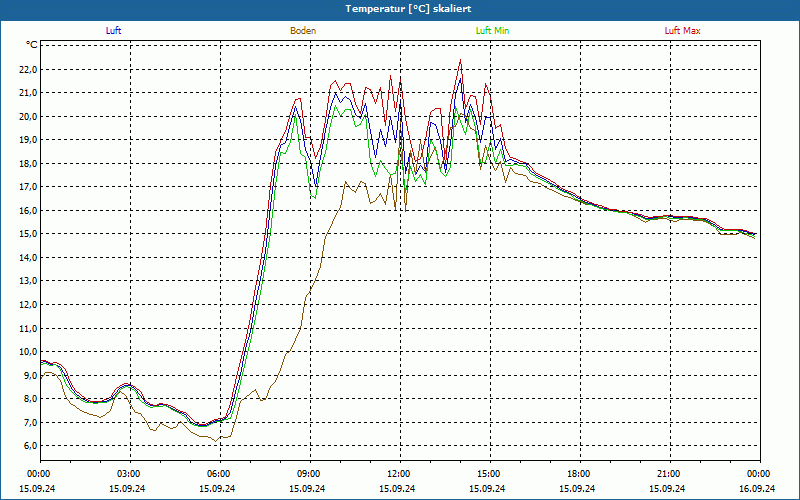Click the 18,0 y-axis value
This screenshot has height=500, width=800.
[28, 164]
